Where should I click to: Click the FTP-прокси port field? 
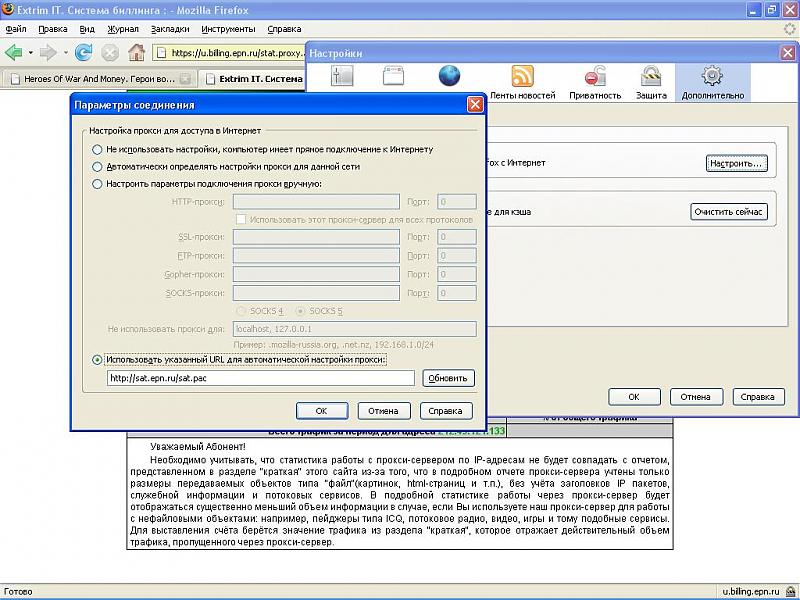(457, 256)
